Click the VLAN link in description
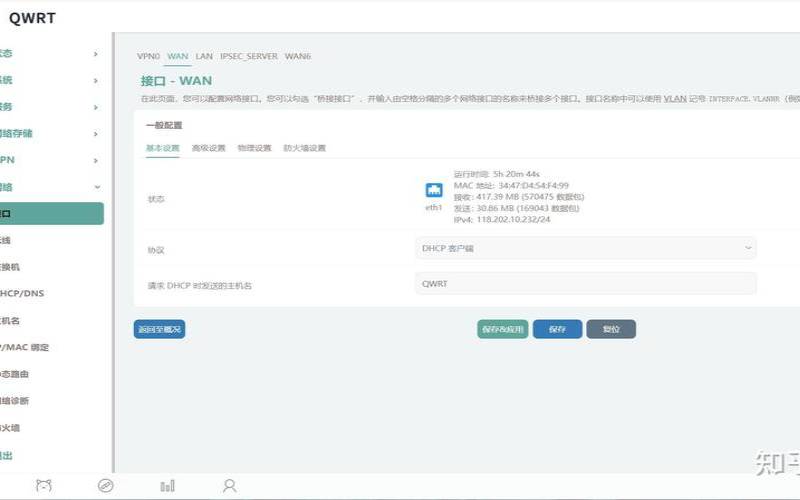 pyautogui.click(x=675, y=98)
